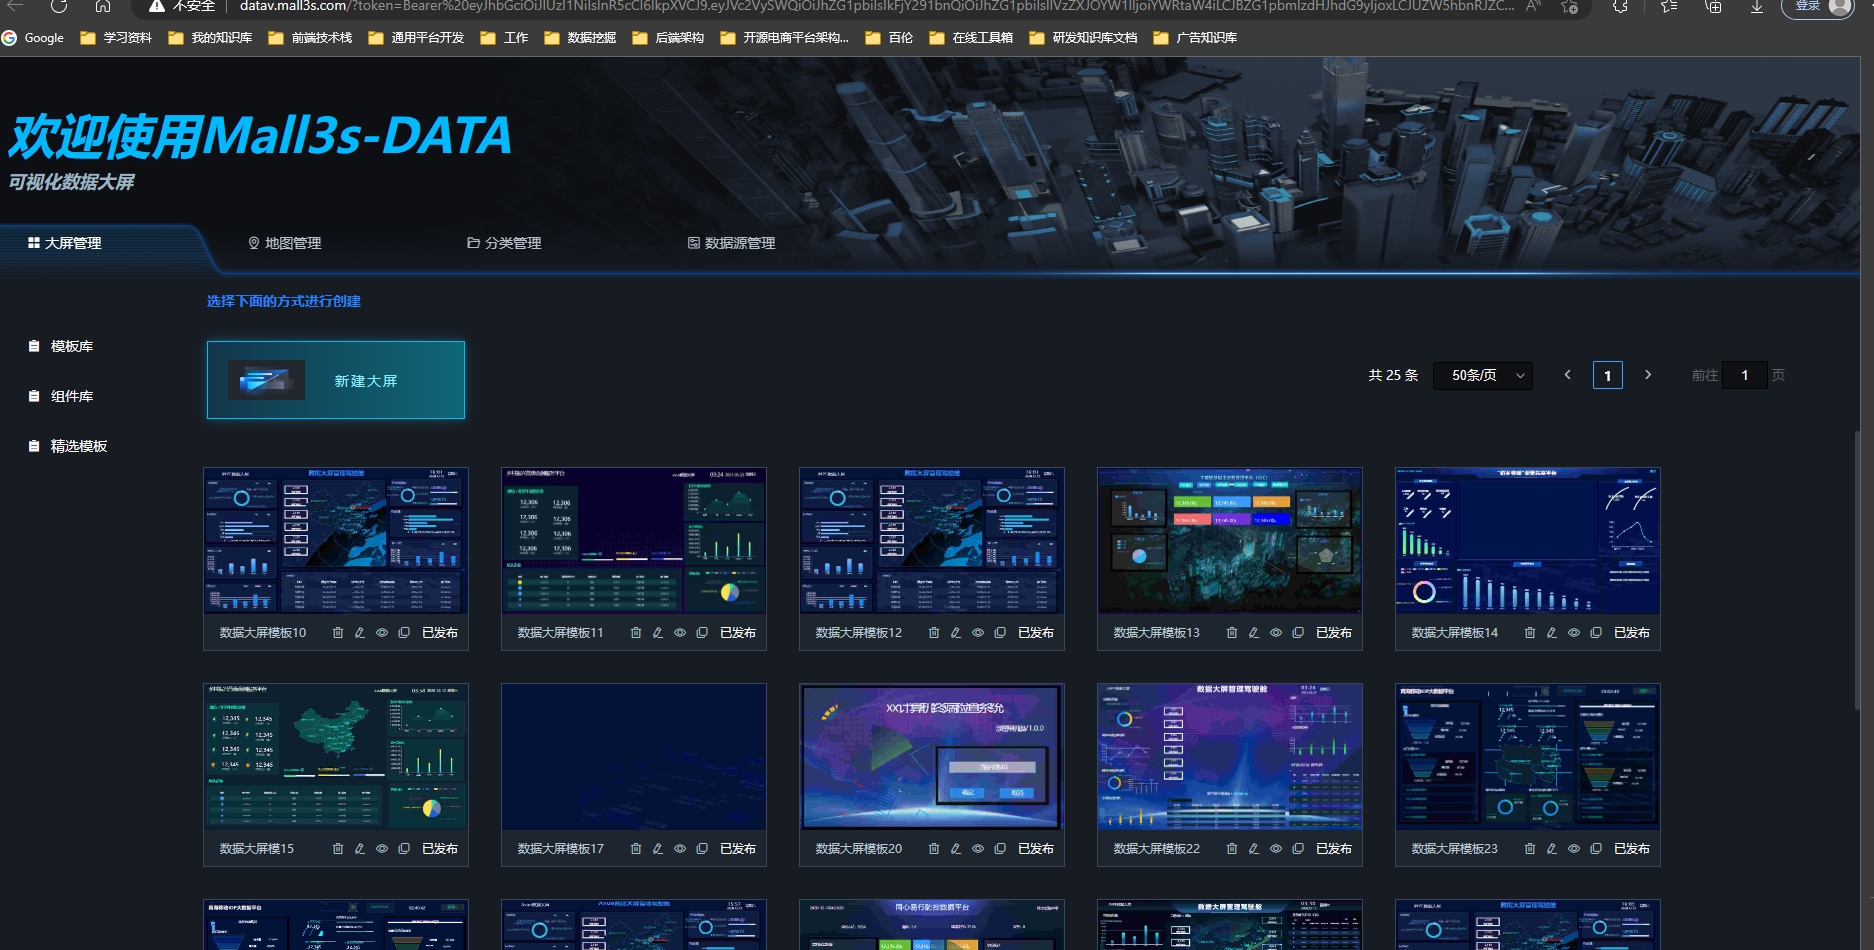The image size is (1874, 950).
Task: Edit 数据大屏模15 with pencil icon
Action: pyautogui.click(x=360, y=849)
